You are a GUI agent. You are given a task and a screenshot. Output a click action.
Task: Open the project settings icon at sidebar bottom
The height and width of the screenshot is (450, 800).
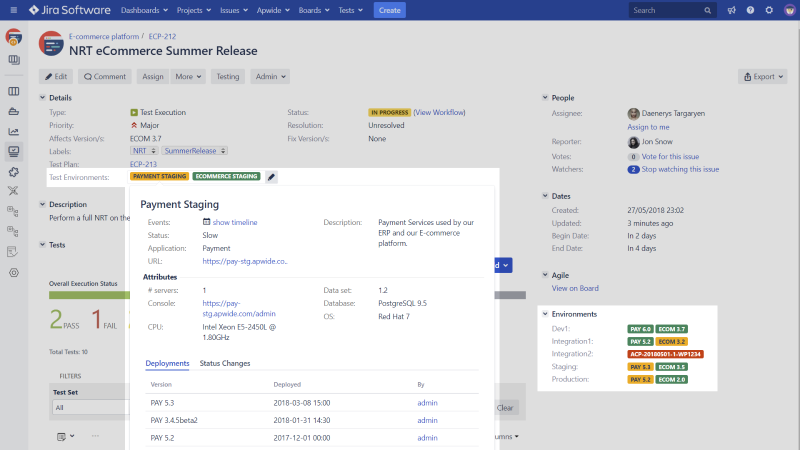14,272
